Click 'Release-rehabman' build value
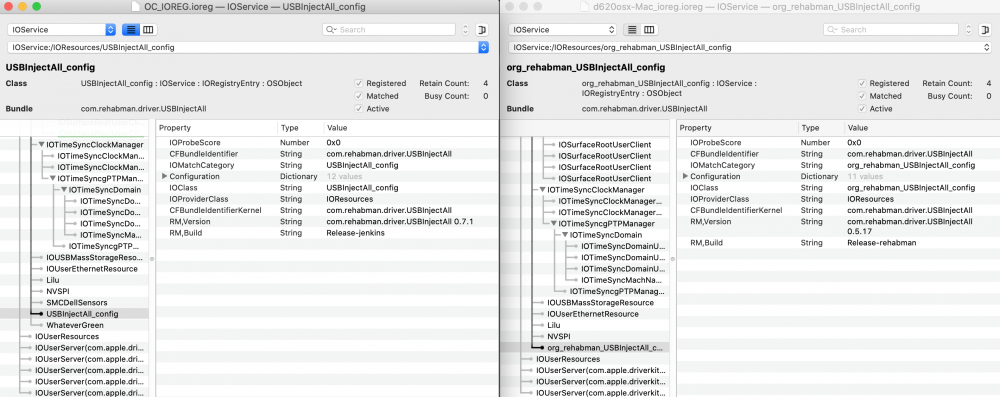The width and height of the screenshot is (1000, 397). point(881,243)
